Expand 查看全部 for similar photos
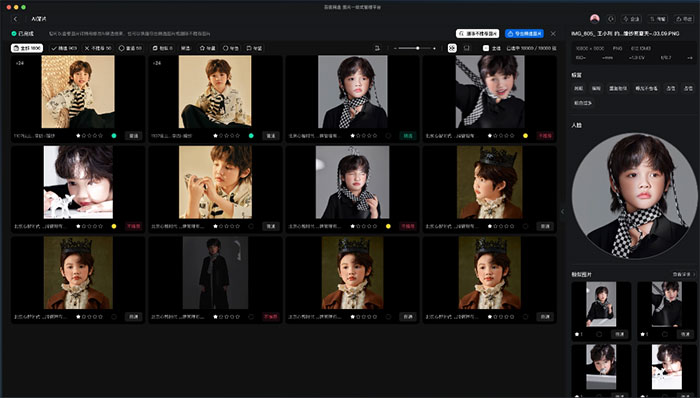Screen dimensions: 700x398 (683, 274)
